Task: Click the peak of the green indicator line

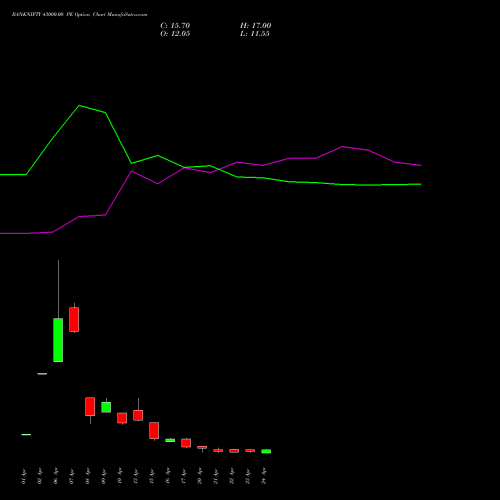Action: [x=79, y=106]
